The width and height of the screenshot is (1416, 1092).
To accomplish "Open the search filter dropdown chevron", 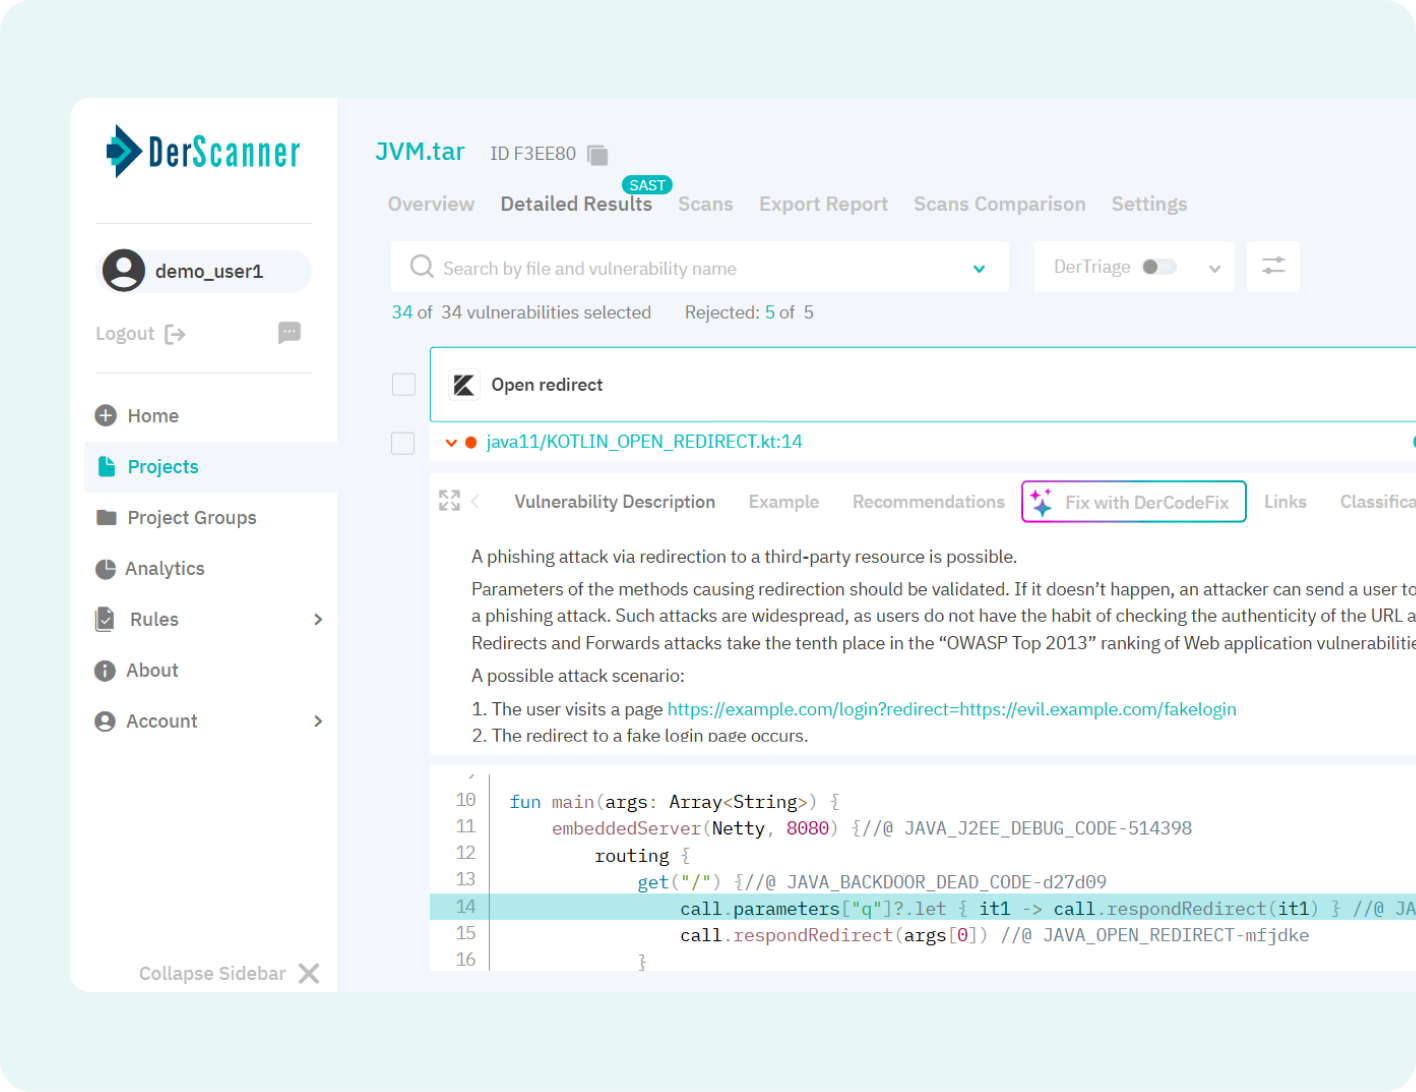I will click(x=978, y=268).
